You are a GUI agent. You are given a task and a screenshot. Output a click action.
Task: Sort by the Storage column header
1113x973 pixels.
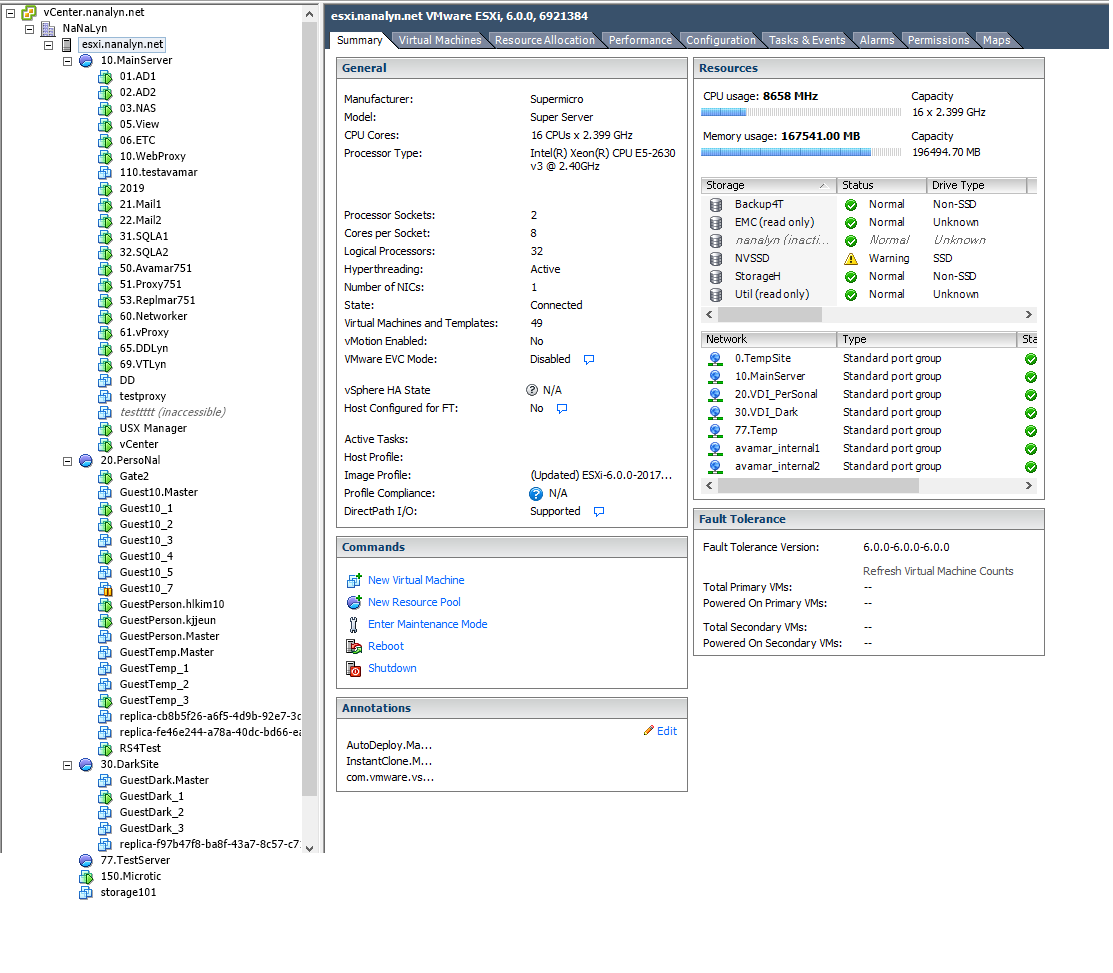pos(767,185)
